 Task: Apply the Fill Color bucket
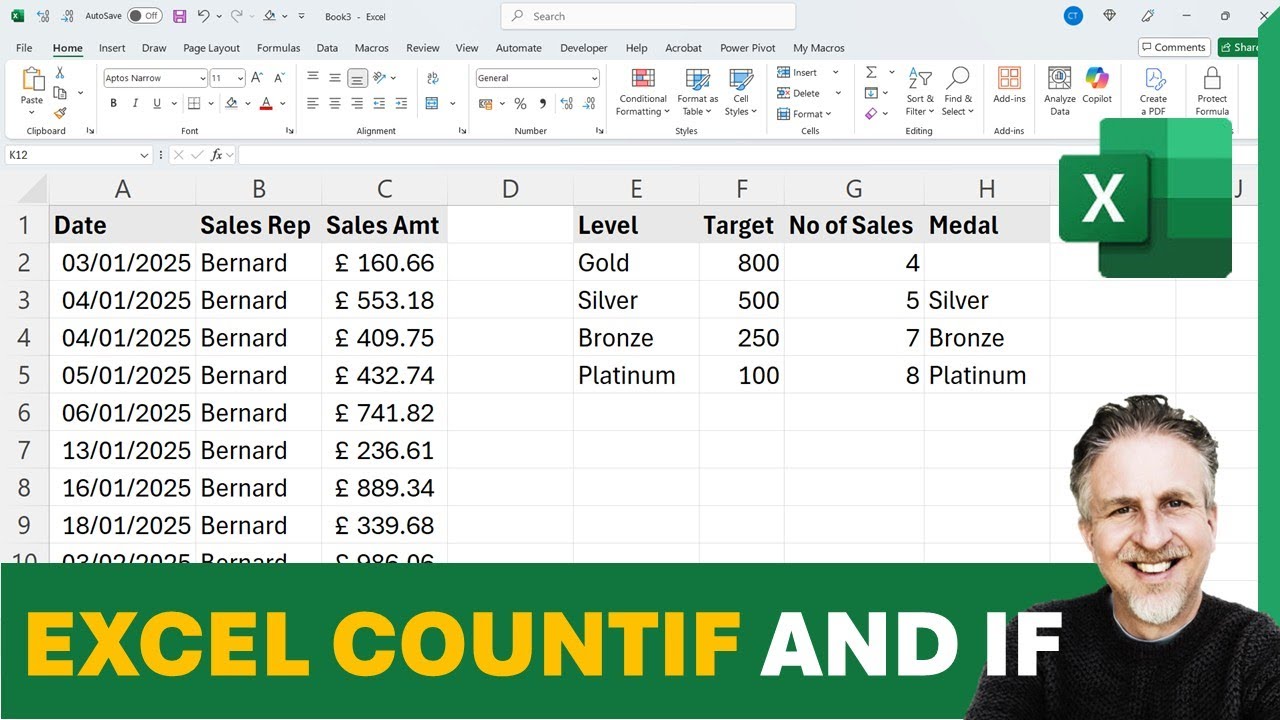(x=231, y=103)
